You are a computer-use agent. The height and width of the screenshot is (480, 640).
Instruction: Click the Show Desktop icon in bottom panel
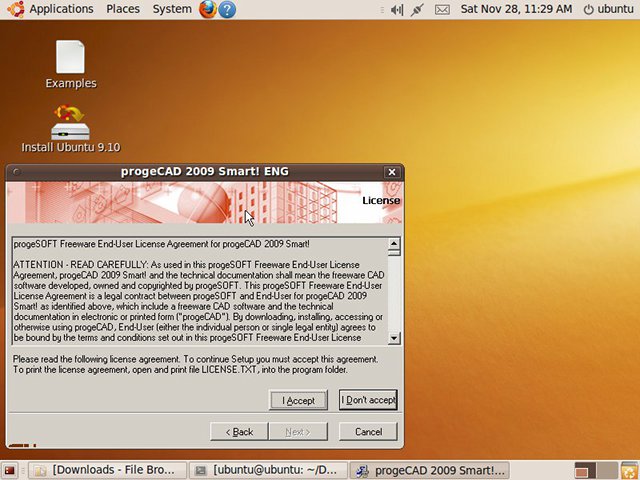[9, 471]
